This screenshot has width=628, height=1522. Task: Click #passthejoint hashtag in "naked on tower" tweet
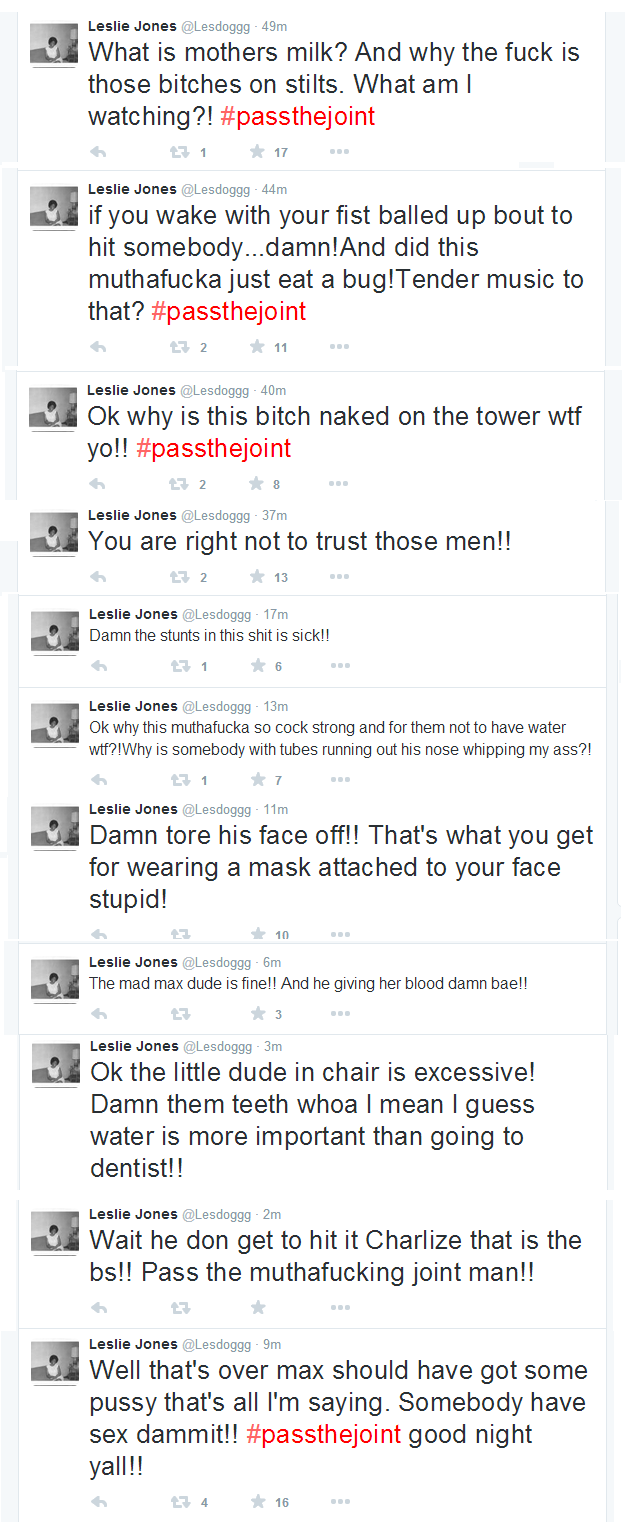(x=213, y=448)
